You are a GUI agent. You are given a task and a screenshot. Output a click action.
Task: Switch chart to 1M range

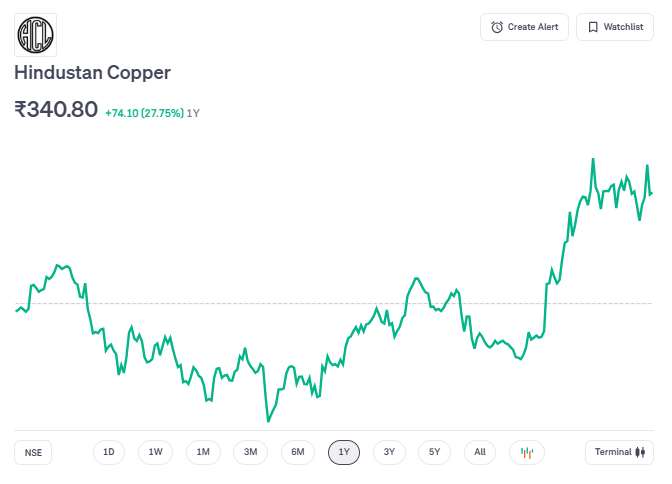[203, 452]
